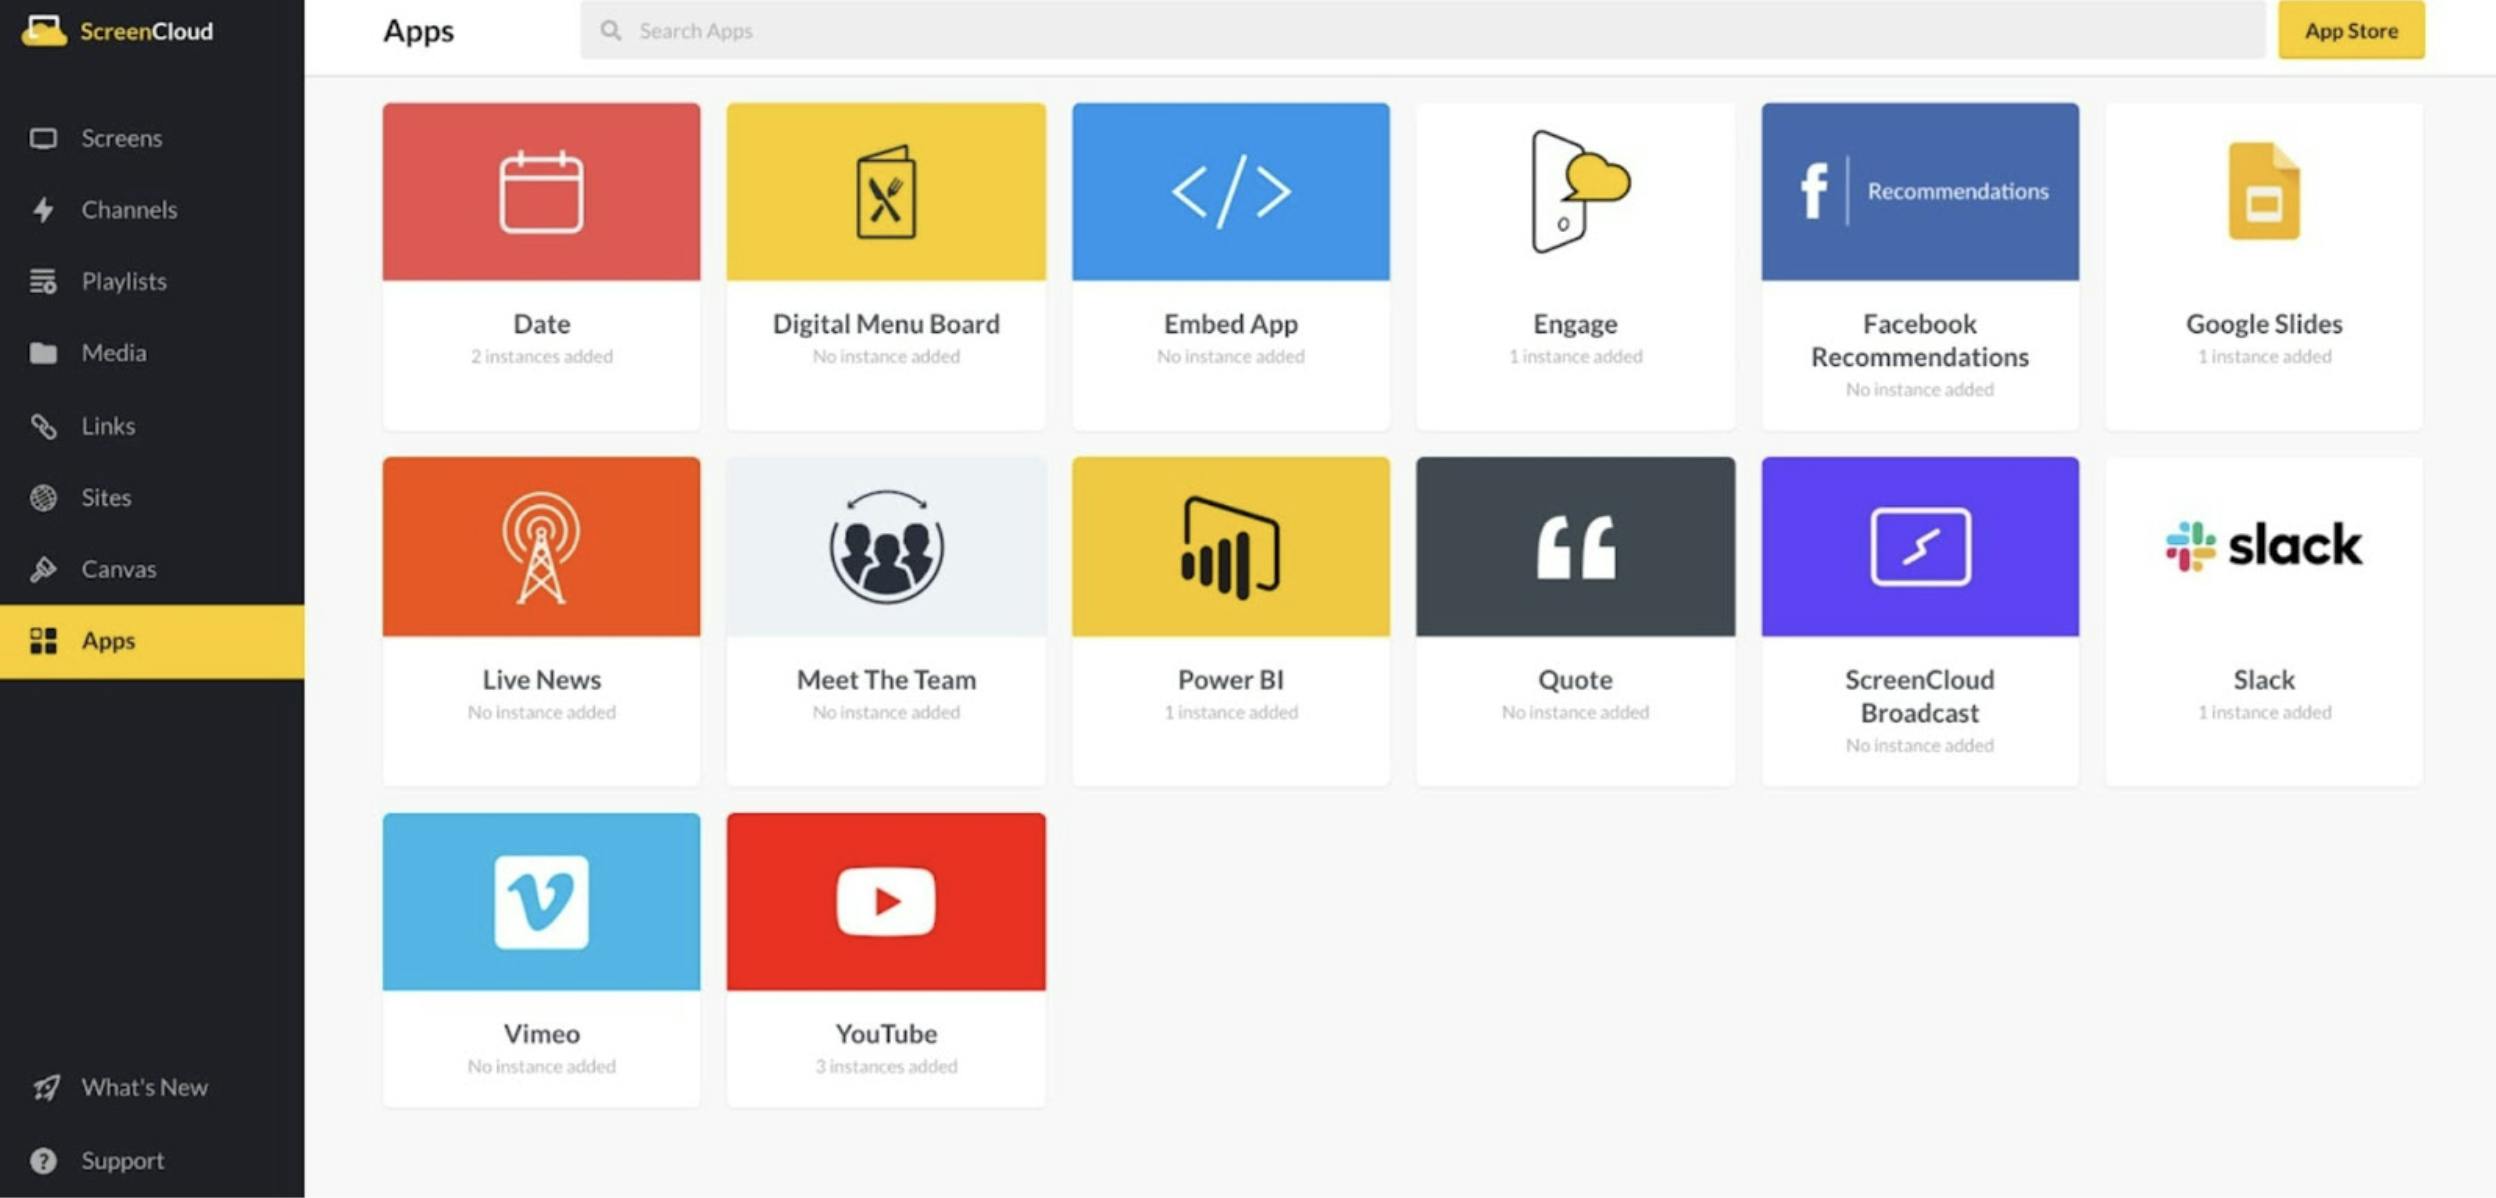The image size is (2496, 1198).
Task: Open the Digital Menu Board tile image
Action: [886, 192]
